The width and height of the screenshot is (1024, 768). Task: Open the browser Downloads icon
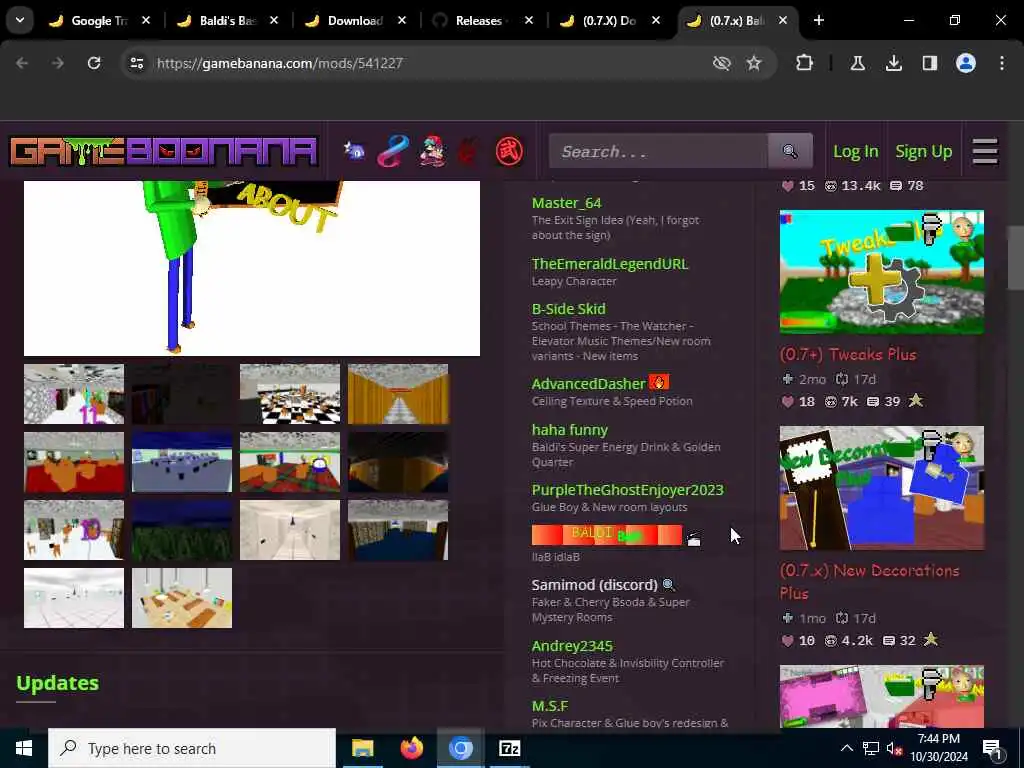894,63
